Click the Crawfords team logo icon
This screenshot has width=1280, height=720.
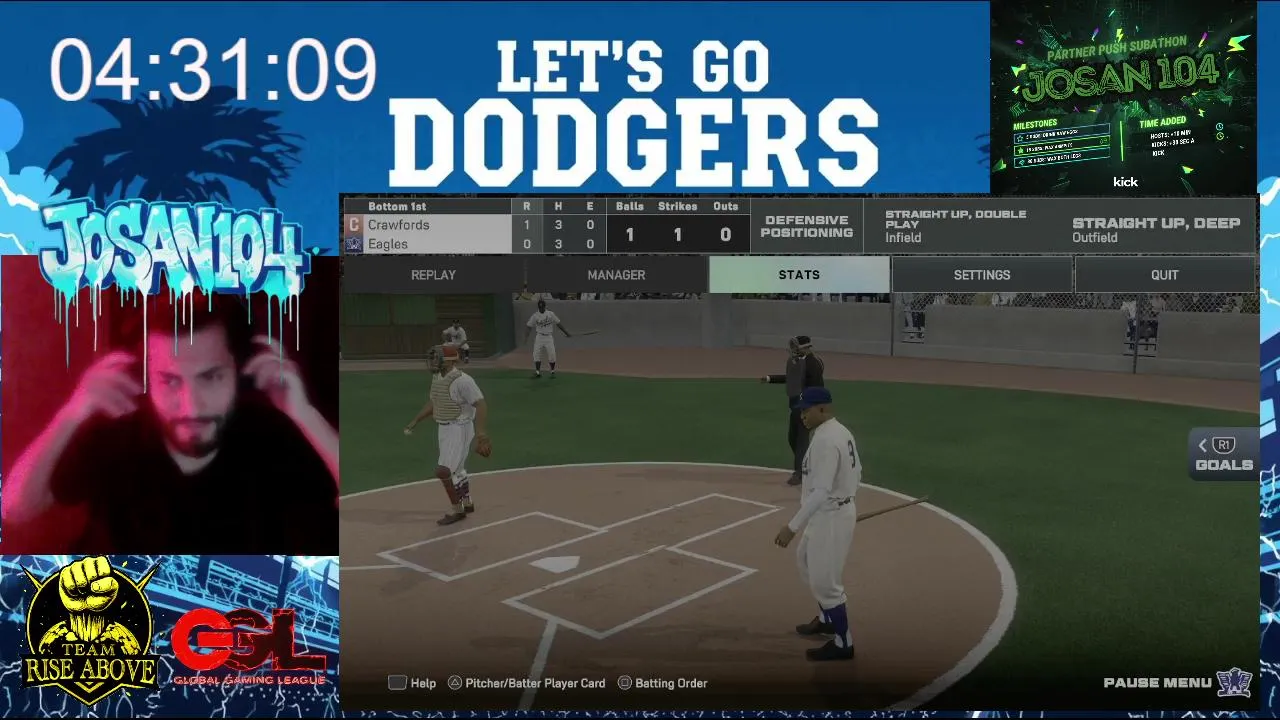(x=353, y=225)
